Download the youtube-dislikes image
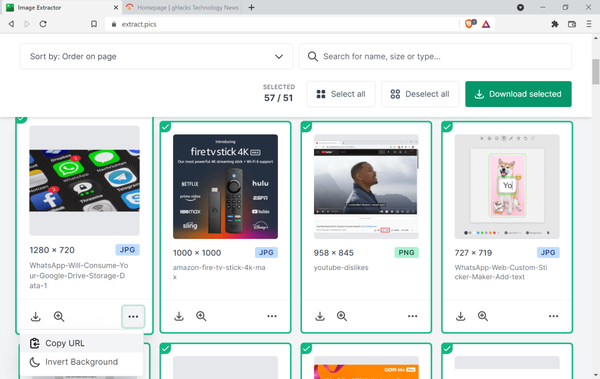 [x=320, y=316]
